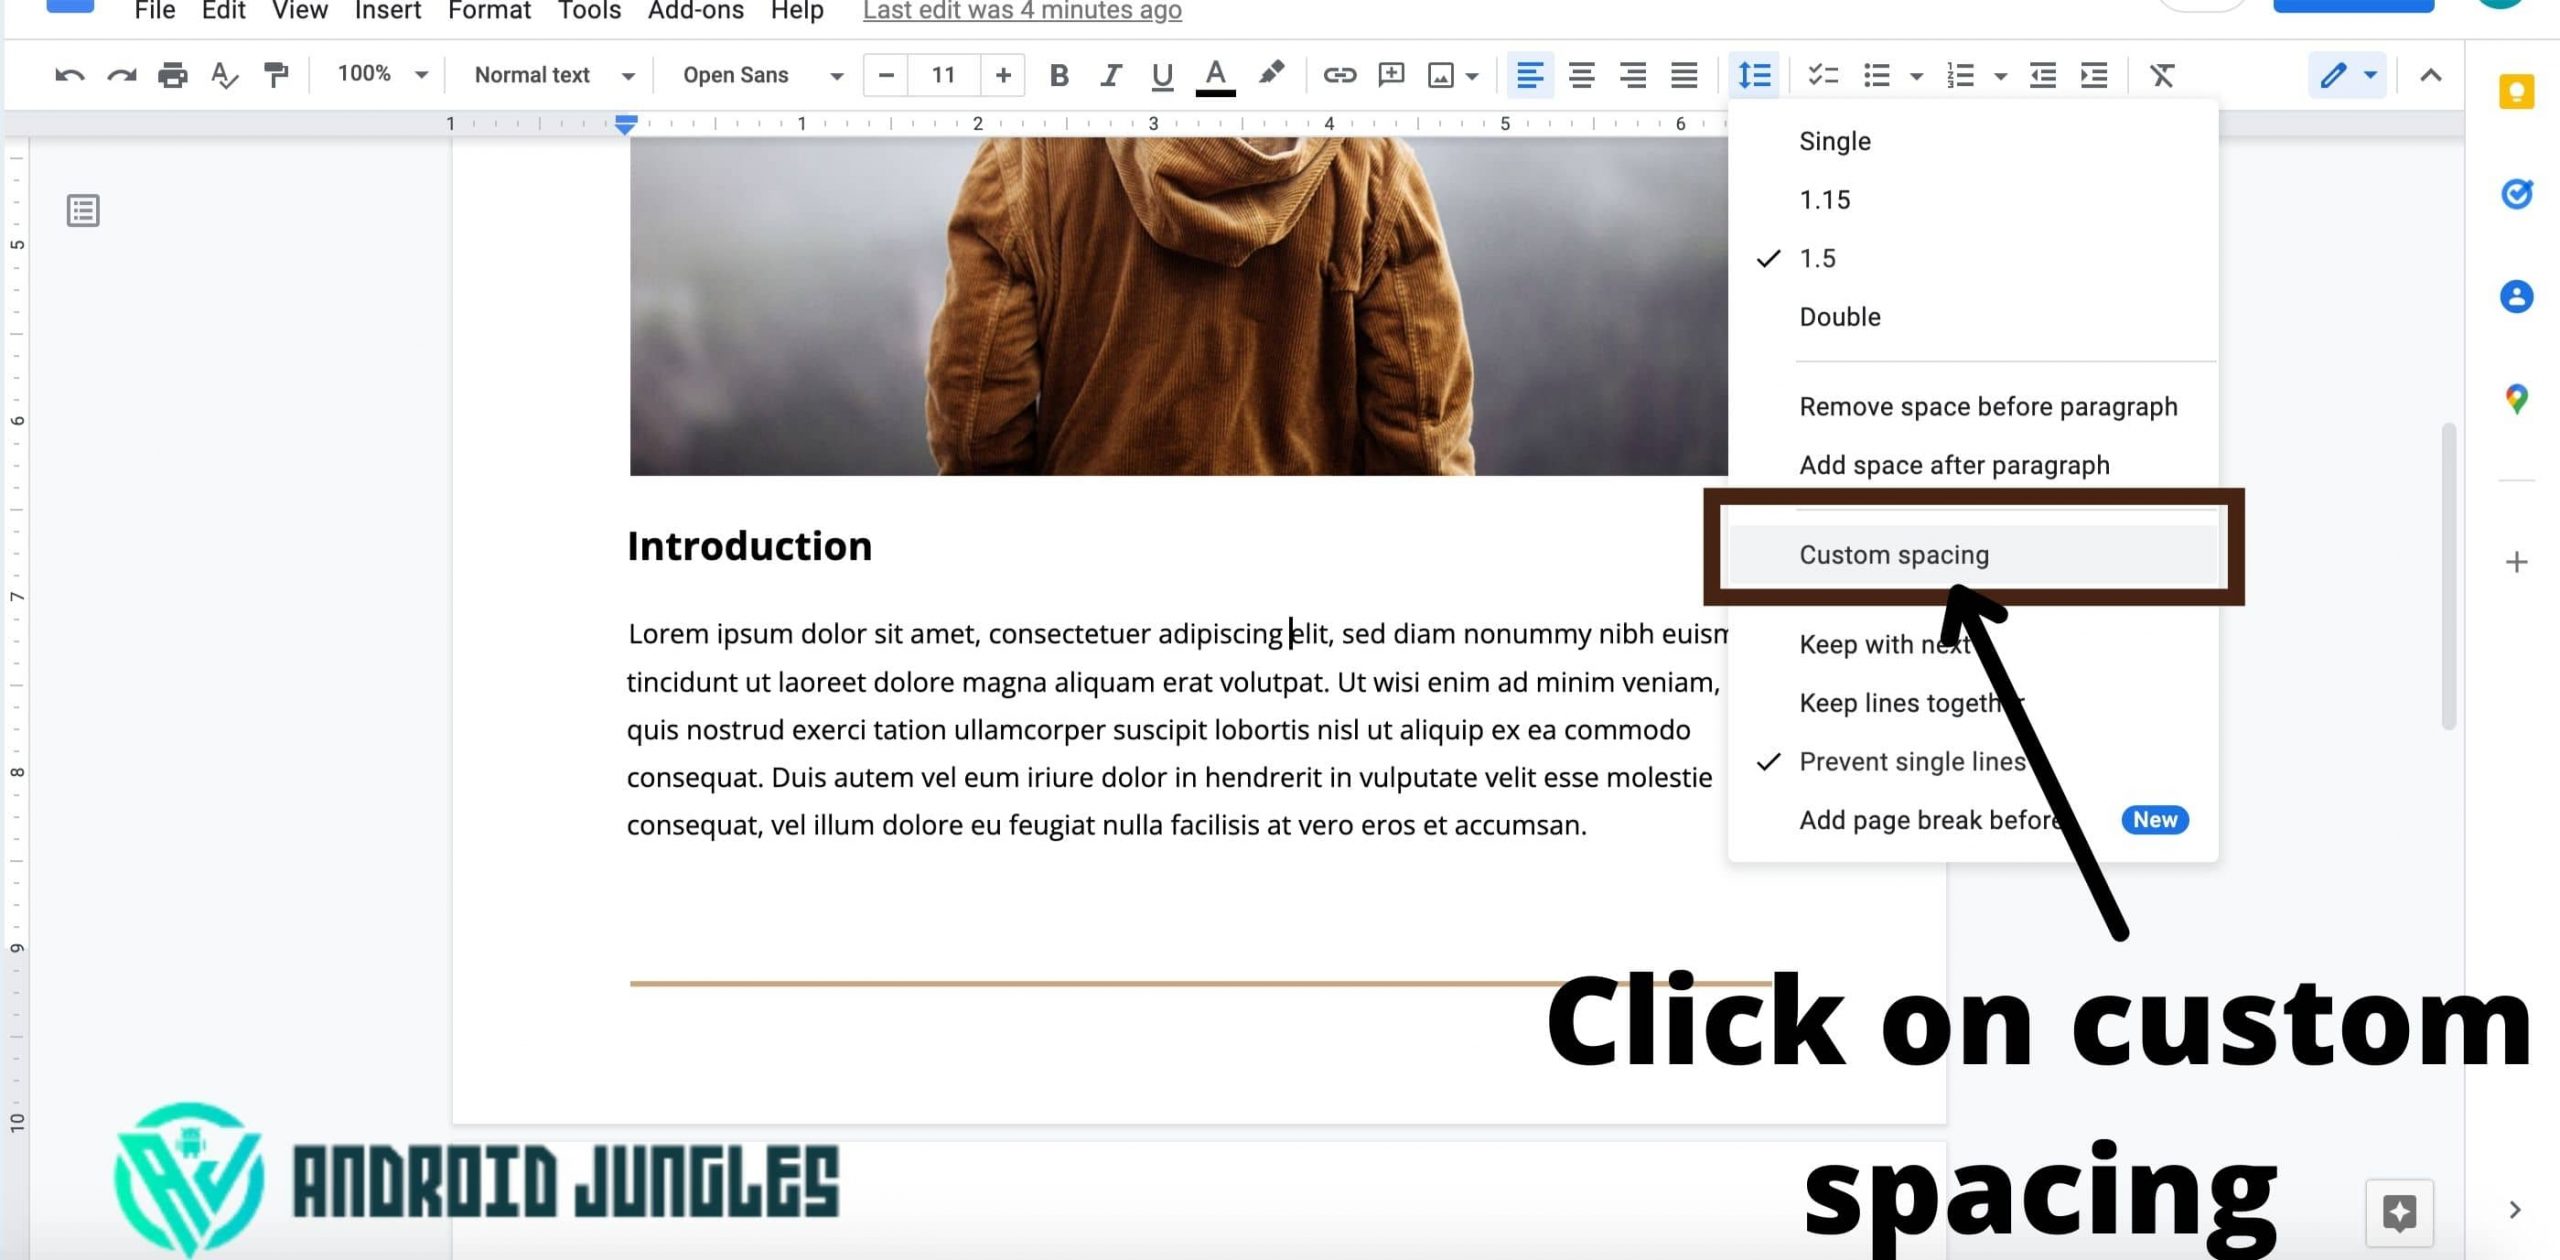
Task: Run the spelling and grammar check
Action: (x=225, y=75)
